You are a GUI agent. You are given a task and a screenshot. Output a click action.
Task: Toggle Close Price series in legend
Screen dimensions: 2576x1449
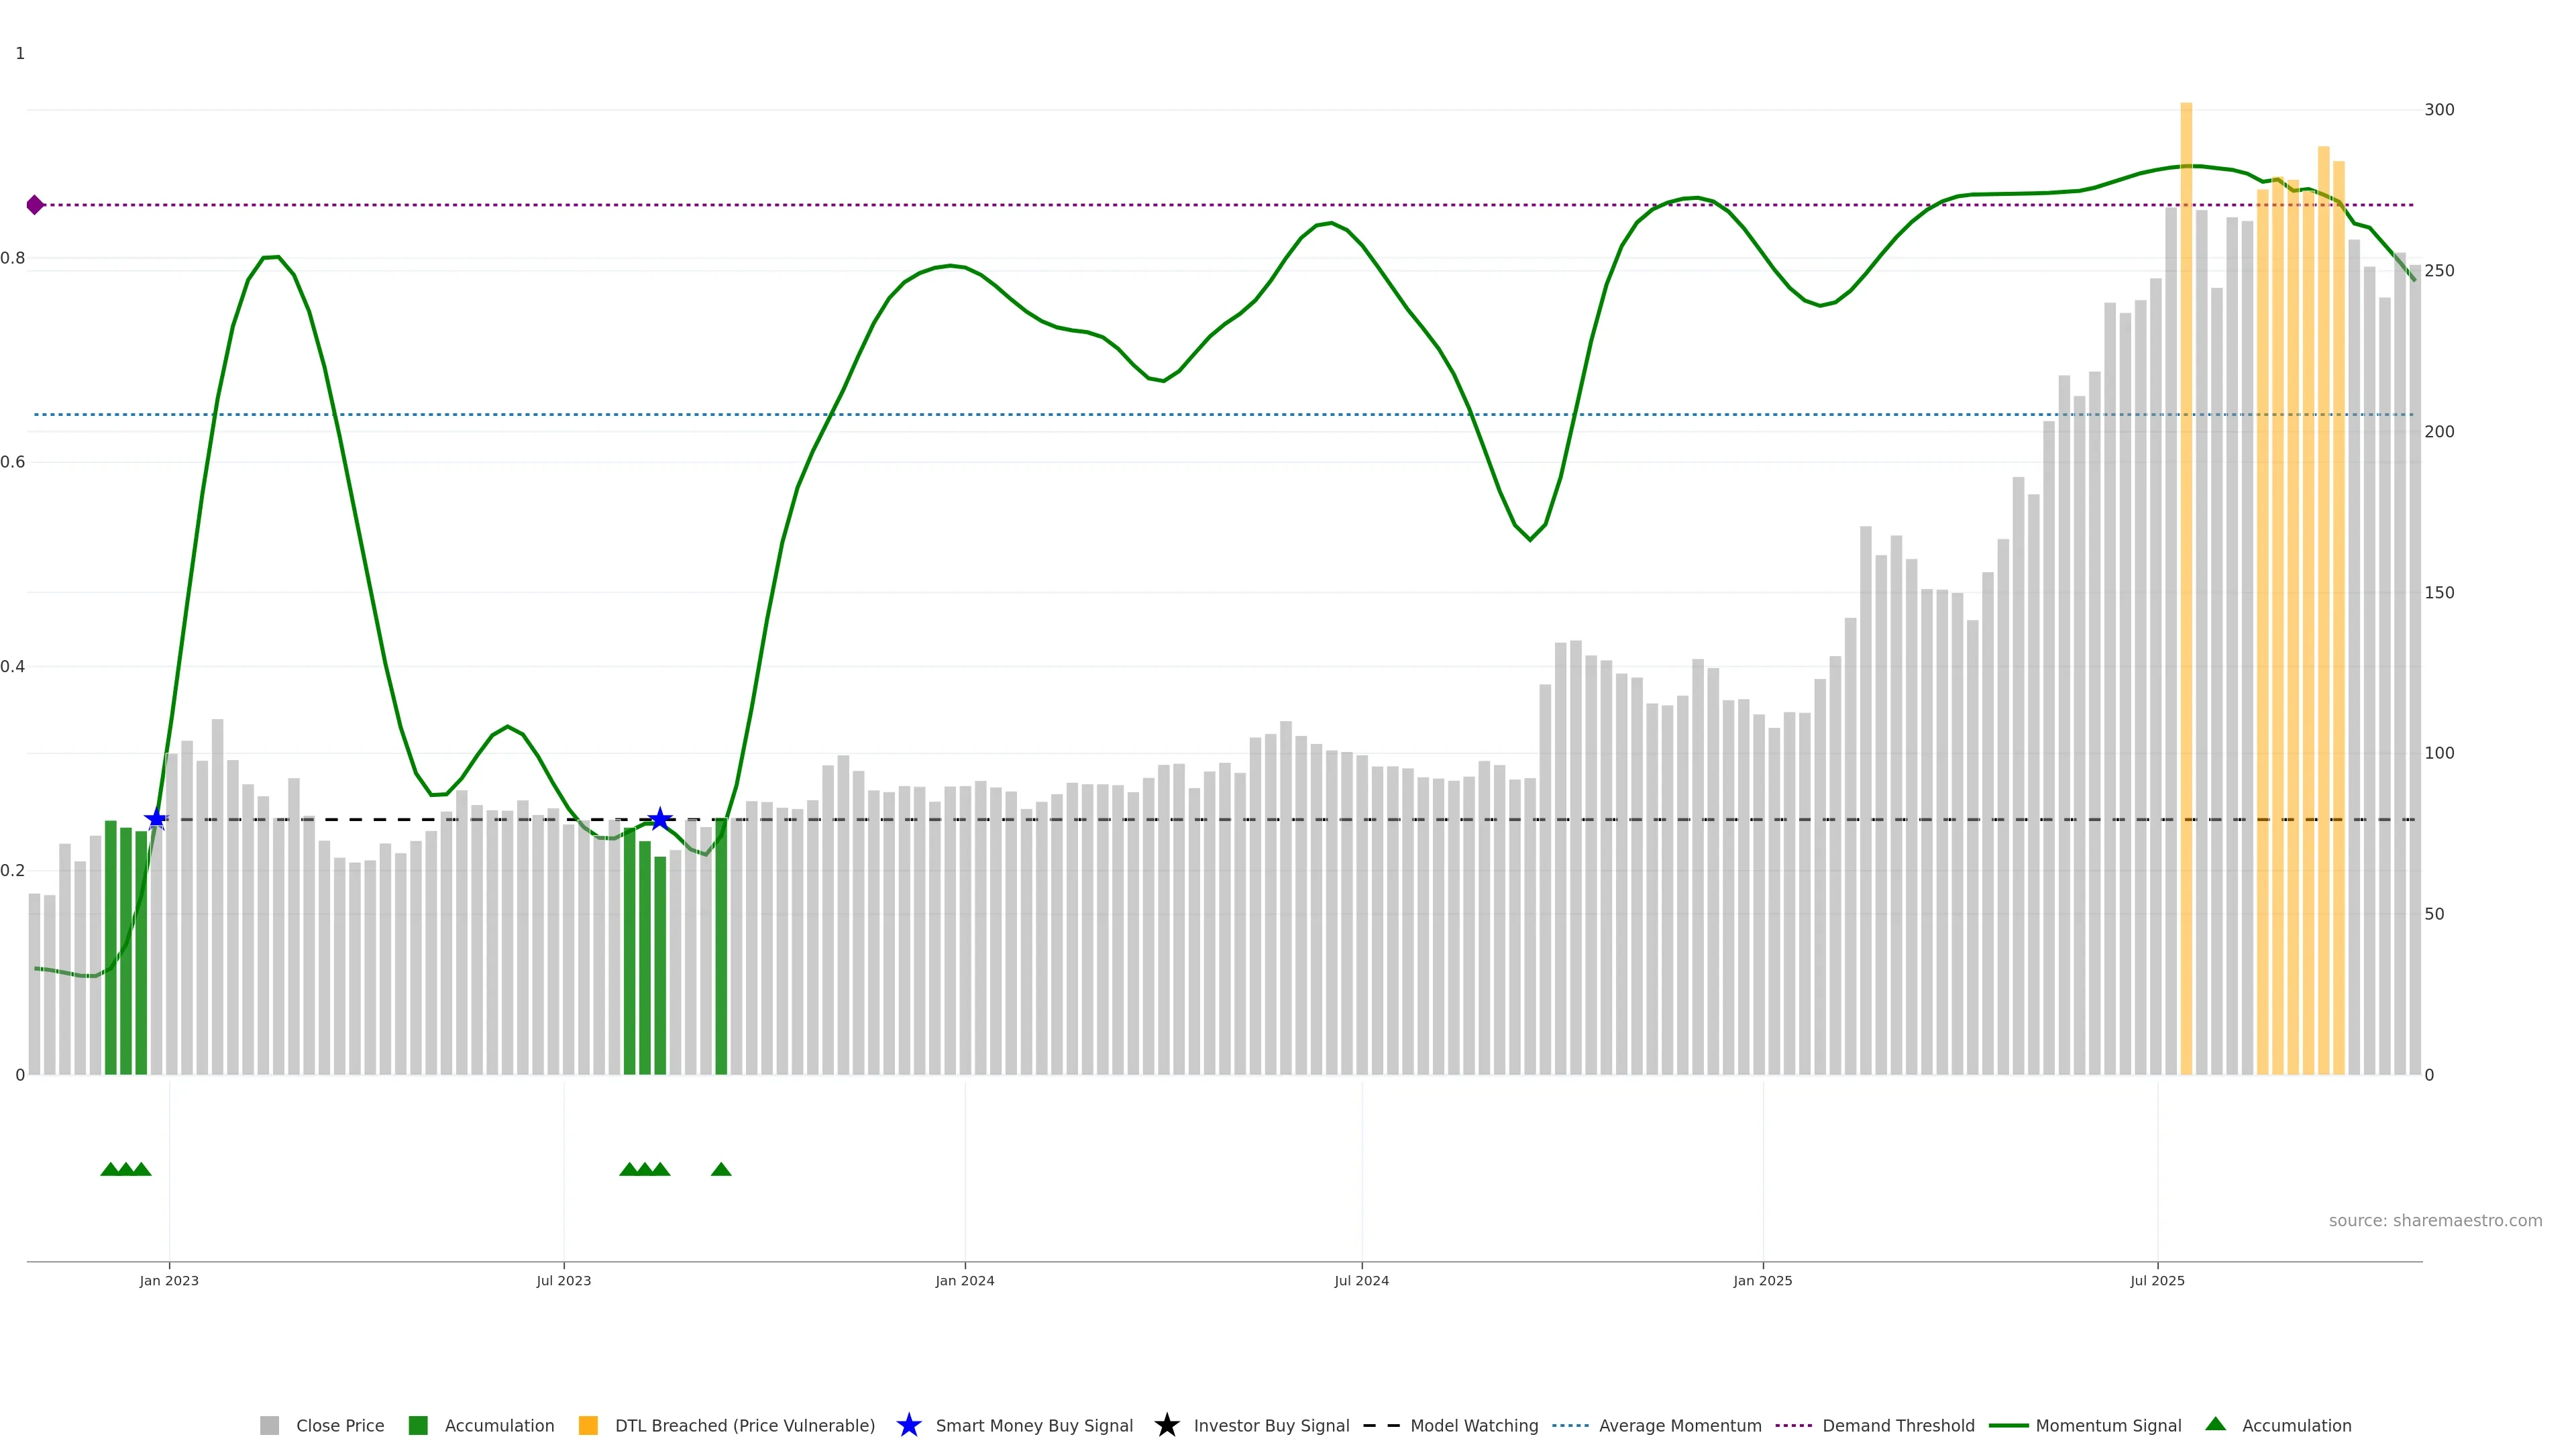[339, 1425]
